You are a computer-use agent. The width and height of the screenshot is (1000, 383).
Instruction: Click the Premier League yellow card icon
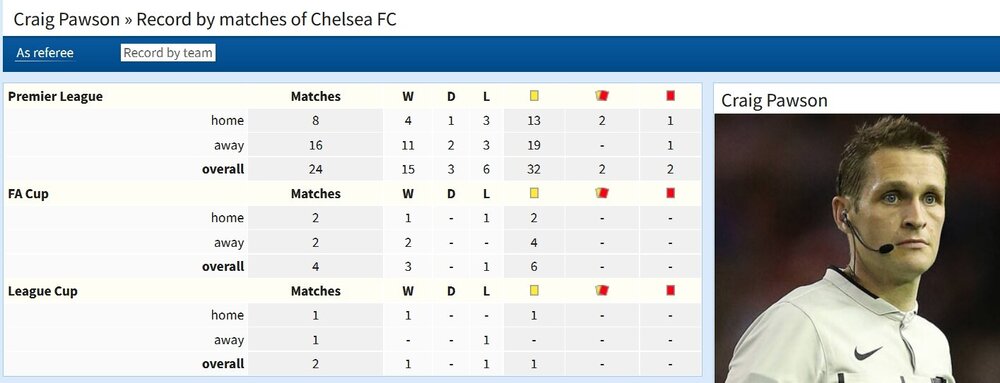click(x=534, y=96)
